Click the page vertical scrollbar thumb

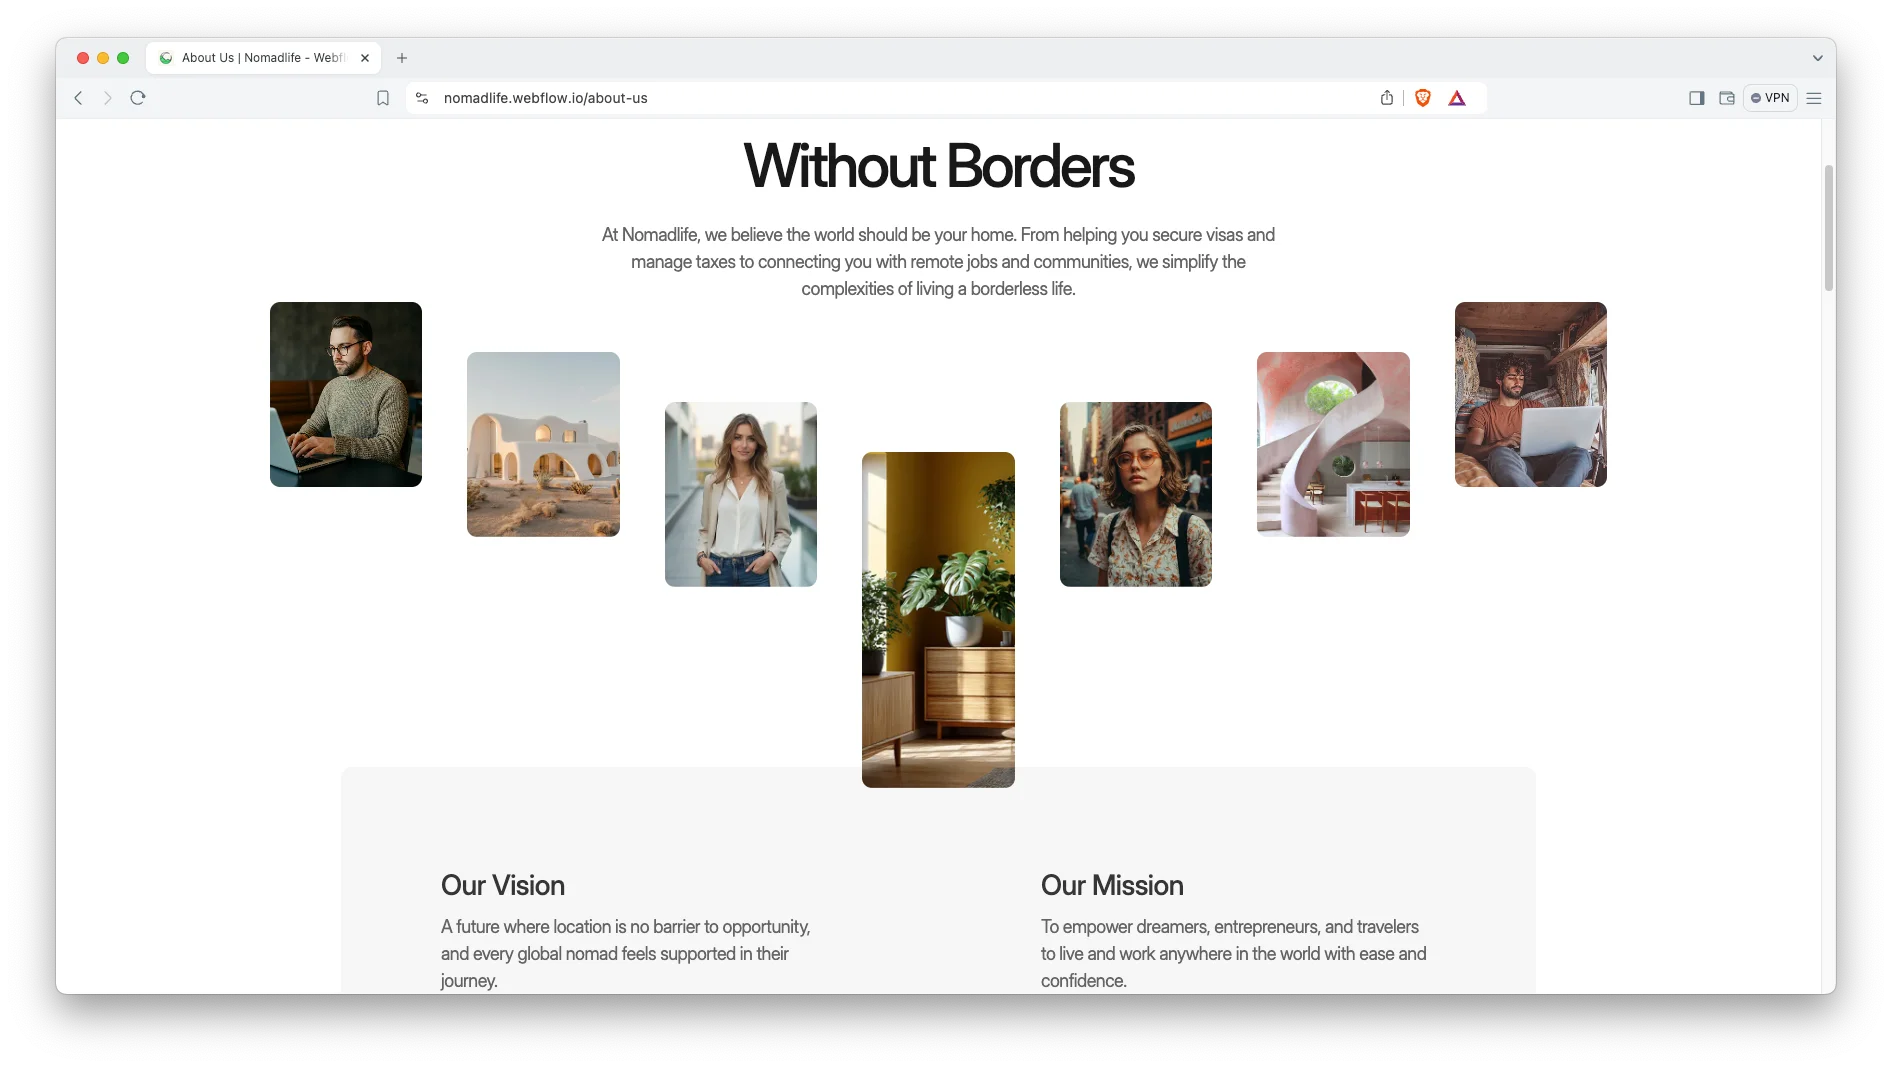1829,228
